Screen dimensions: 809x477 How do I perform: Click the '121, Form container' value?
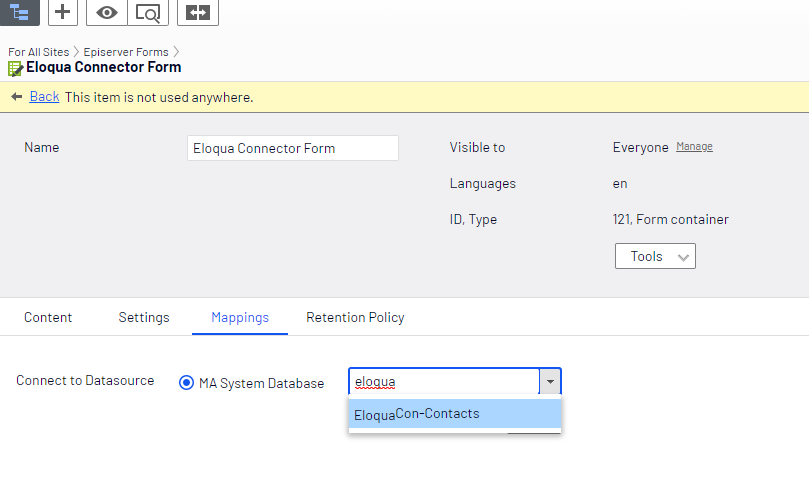tap(670, 219)
